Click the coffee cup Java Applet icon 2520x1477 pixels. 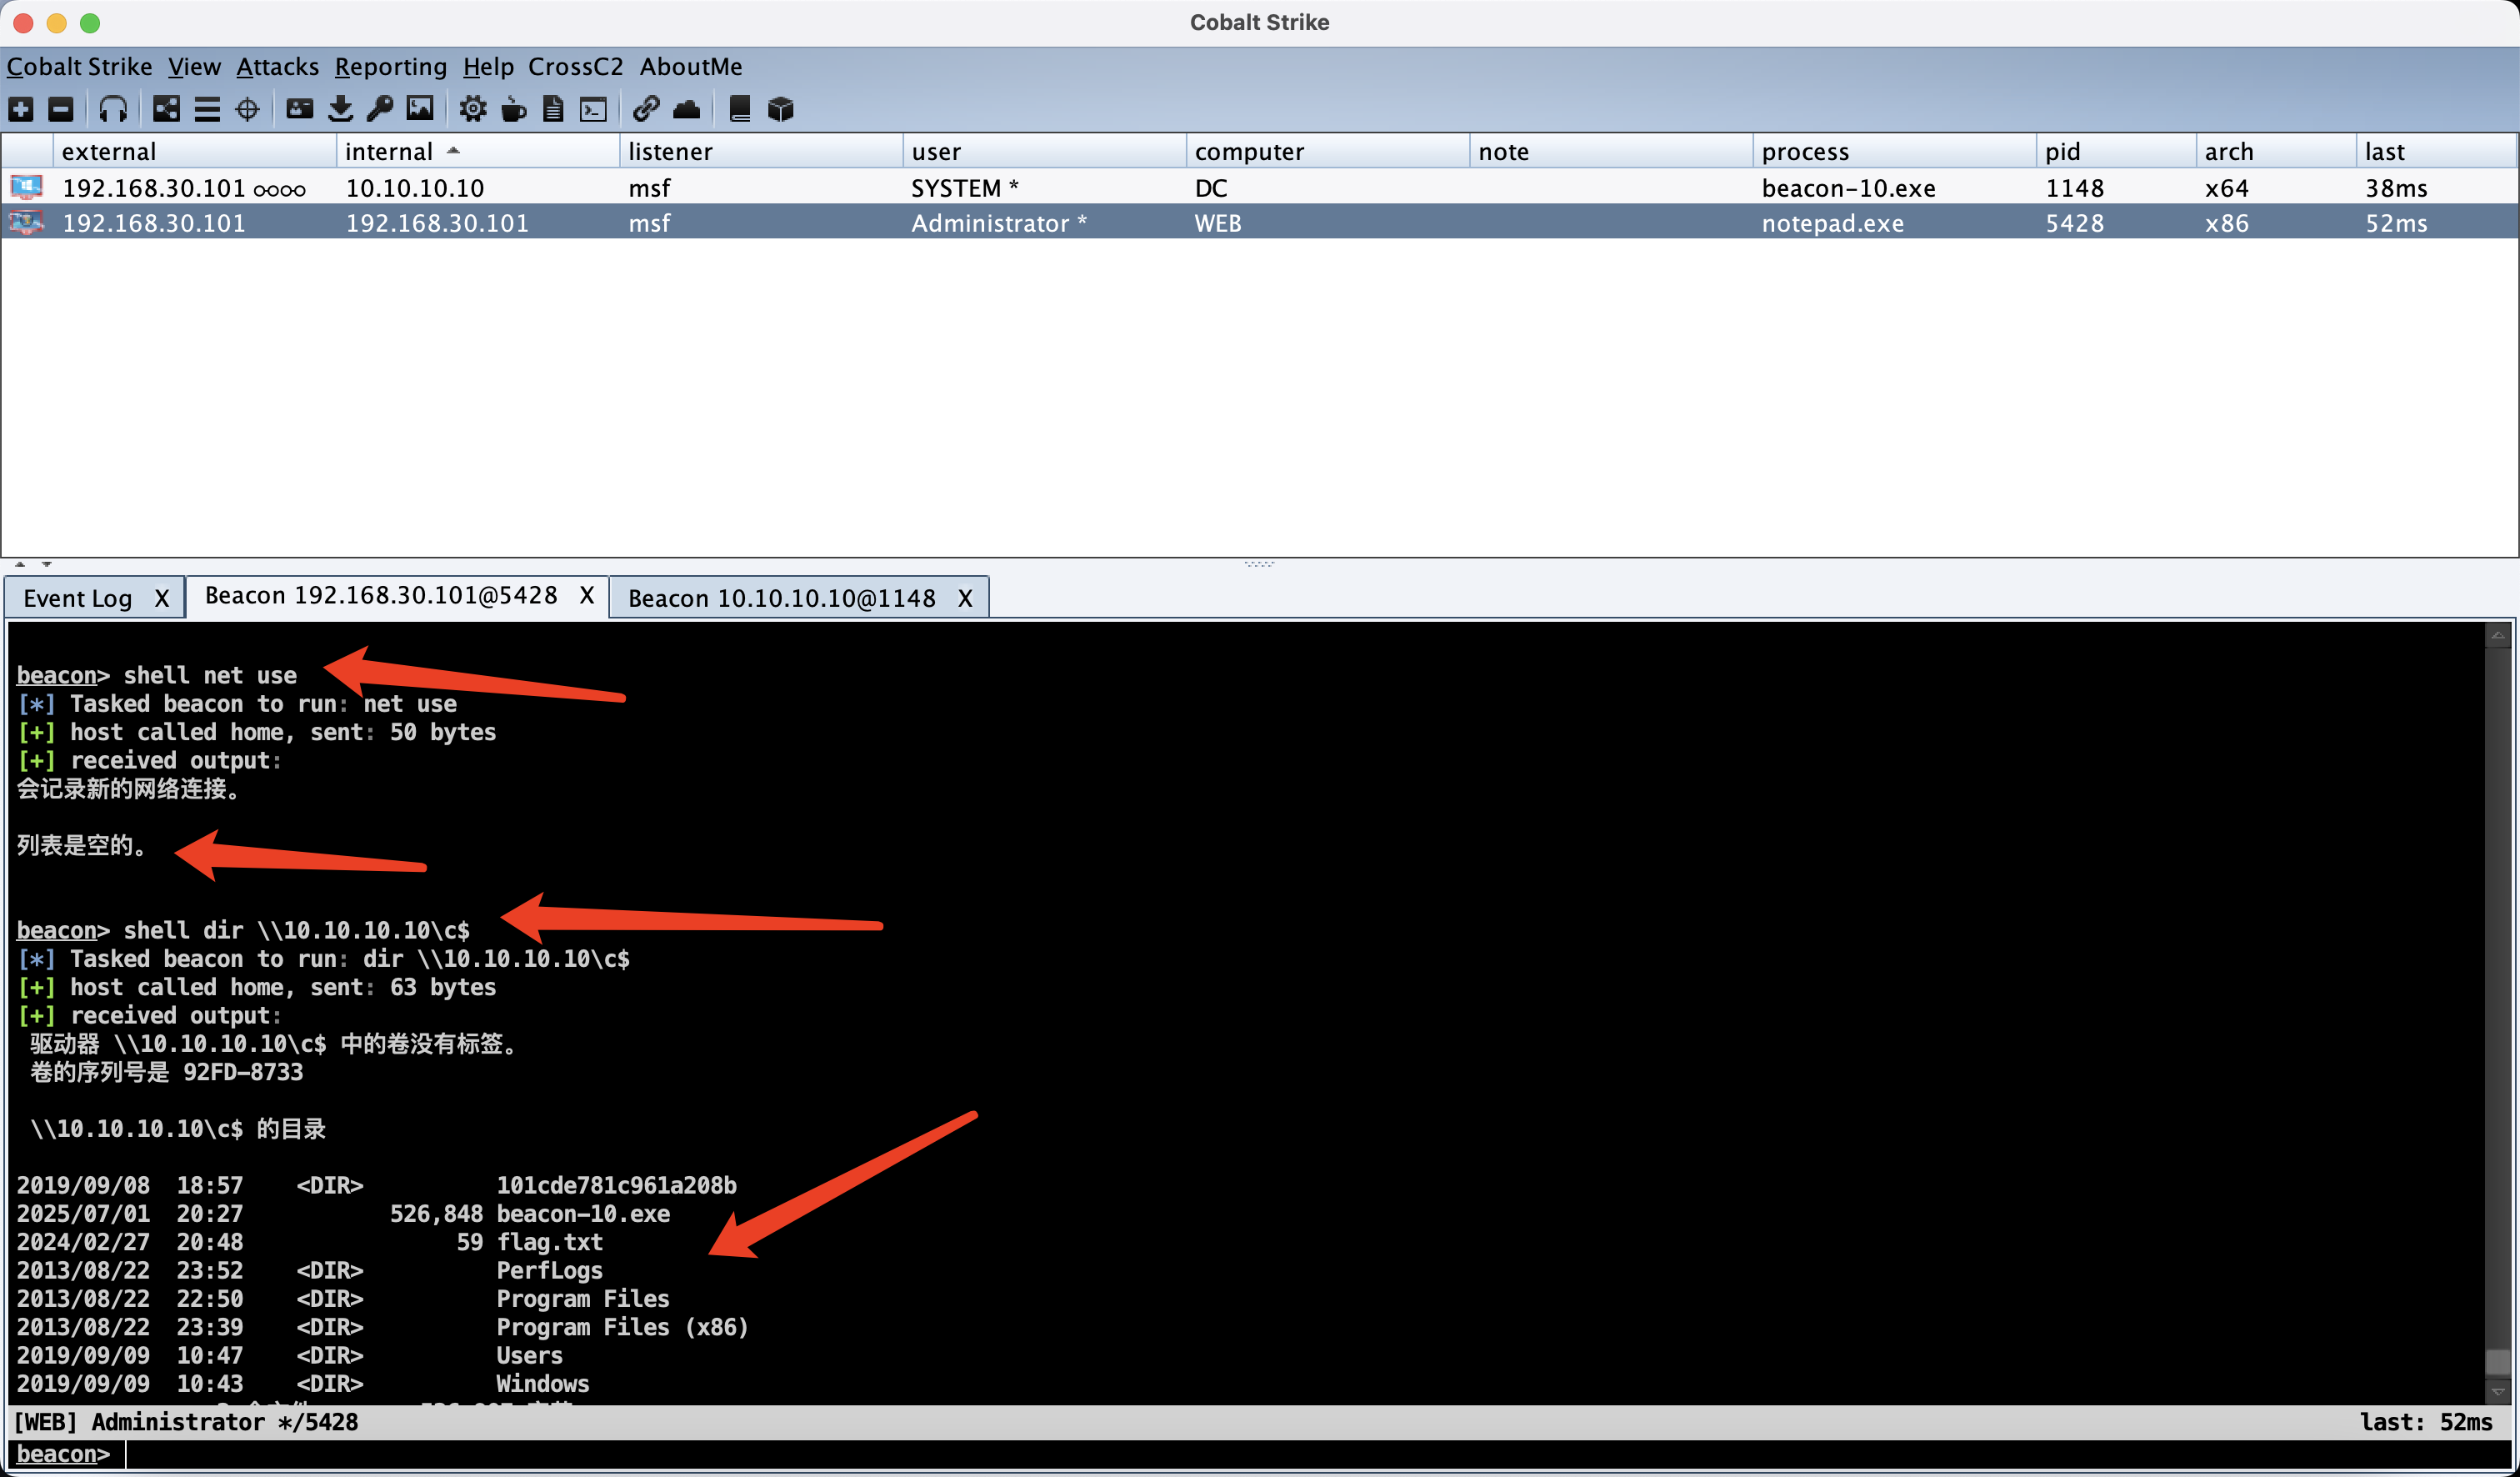tap(513, 109)
